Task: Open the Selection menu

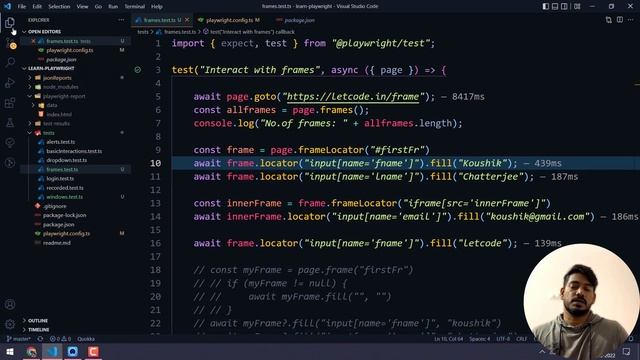Action: pyautogui.click(x=59, y=7)
